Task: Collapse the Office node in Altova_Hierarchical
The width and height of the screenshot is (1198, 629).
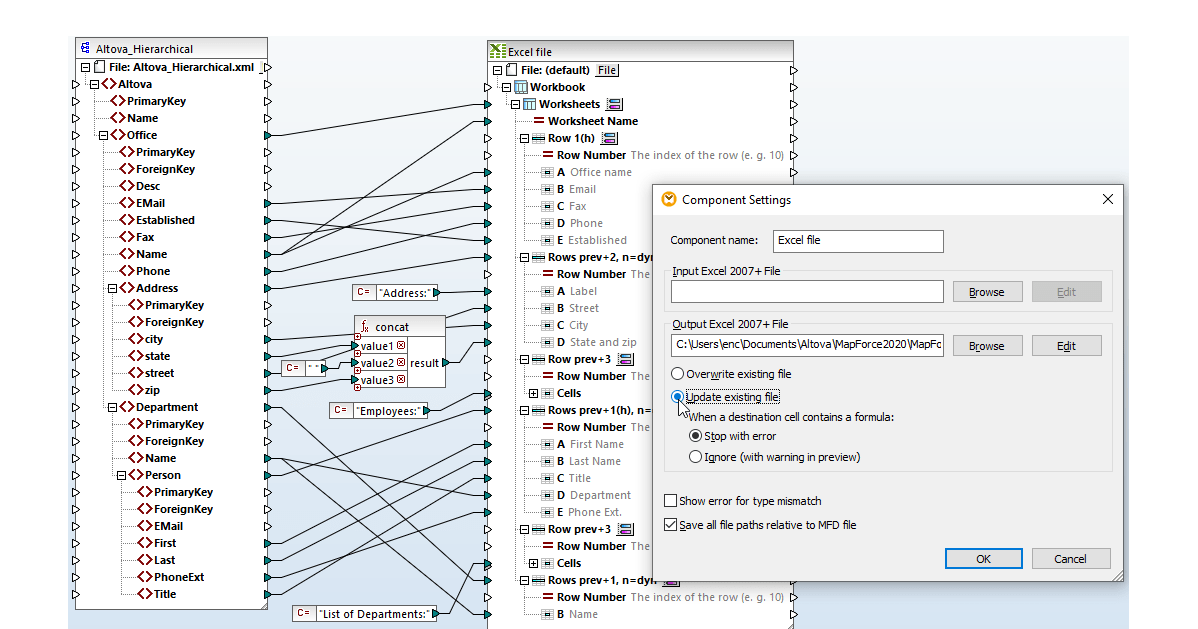Action: point(103,134)
